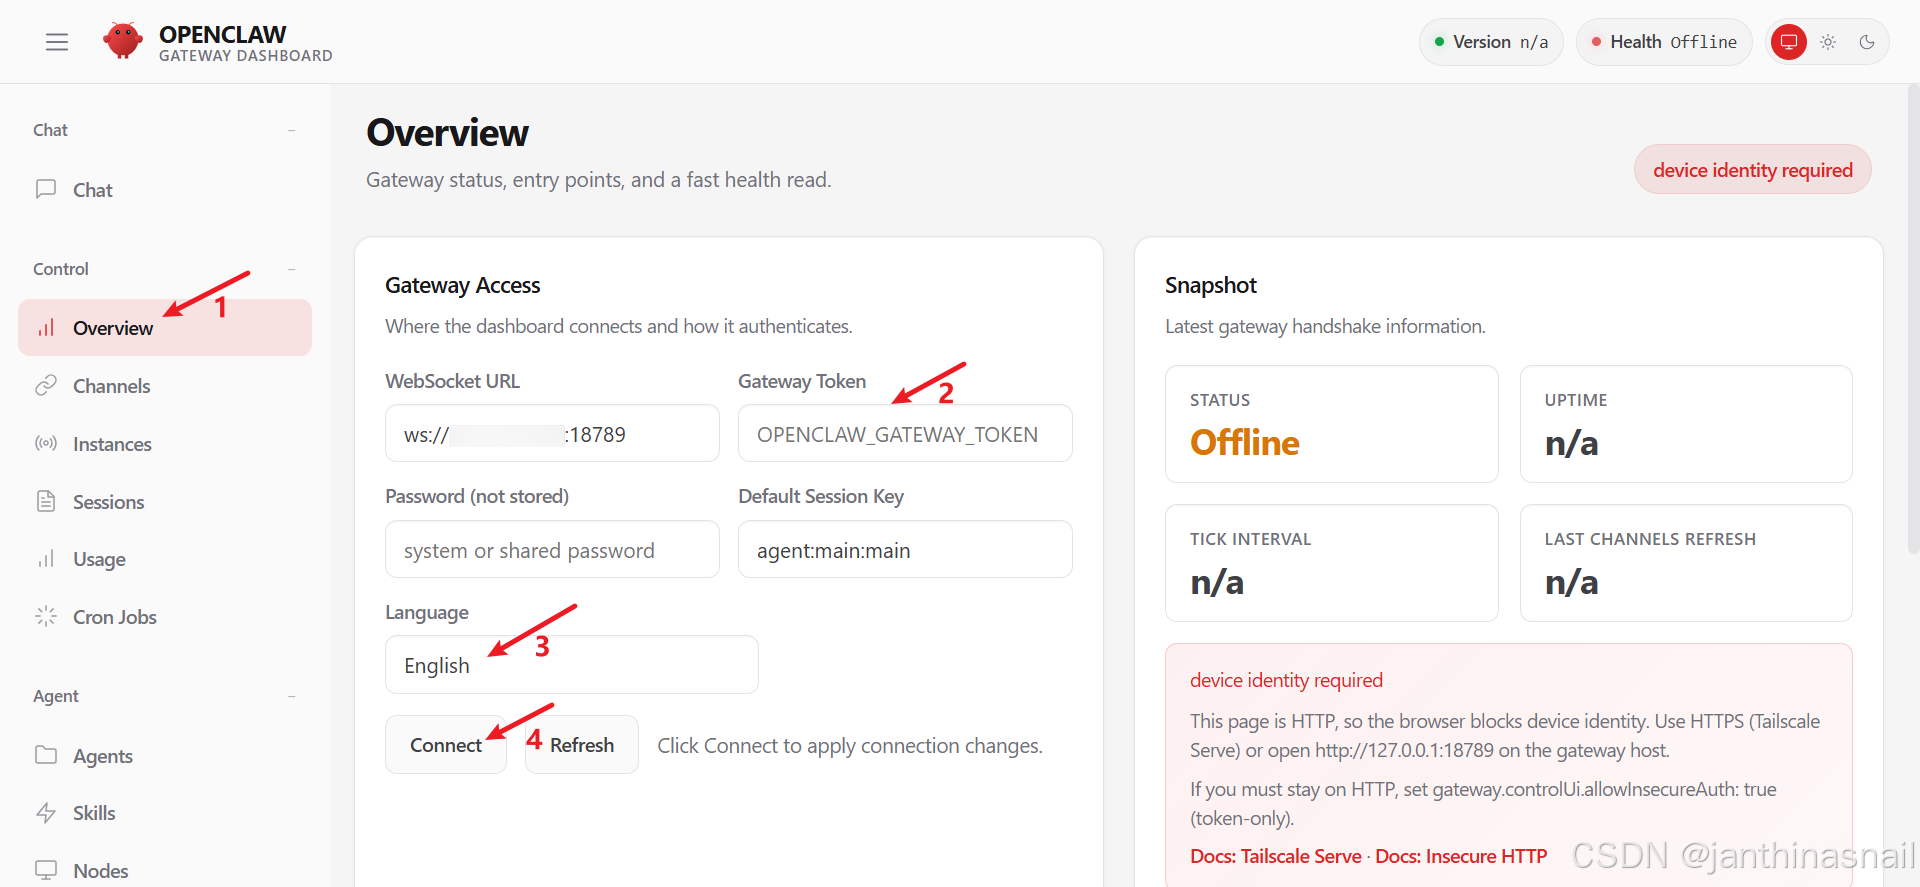Open the Language dropdown showing English
This screenshot has height=887, width=1920.
click(572, 665)
